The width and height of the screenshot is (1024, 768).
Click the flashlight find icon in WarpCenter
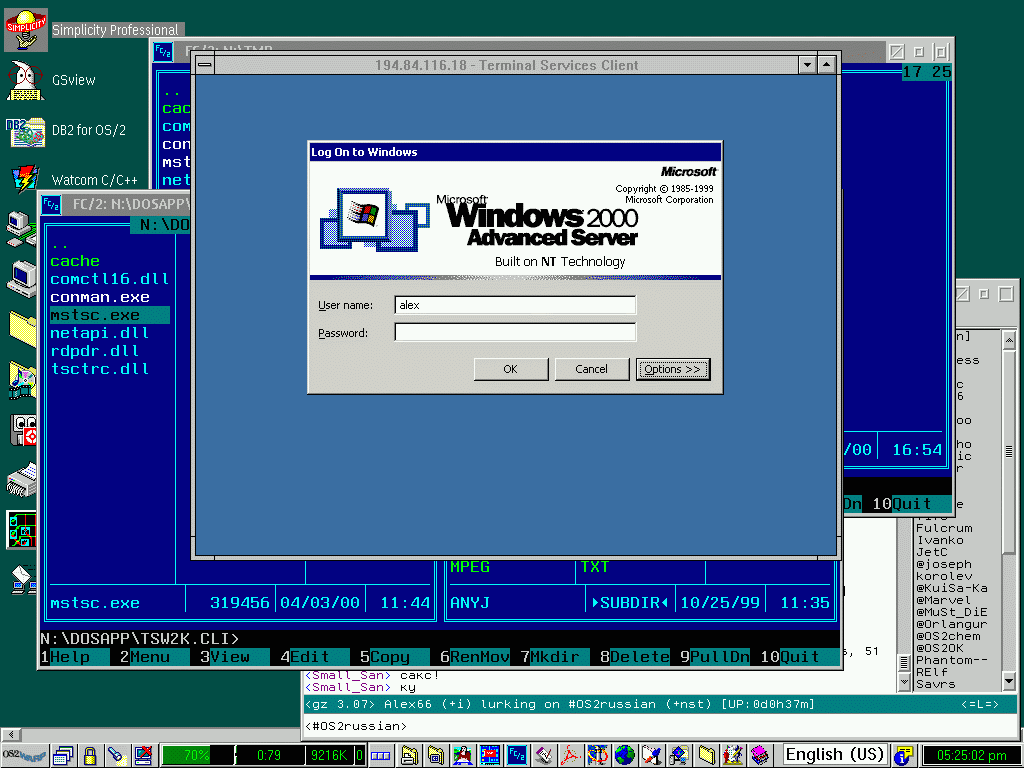coord(116,756)
